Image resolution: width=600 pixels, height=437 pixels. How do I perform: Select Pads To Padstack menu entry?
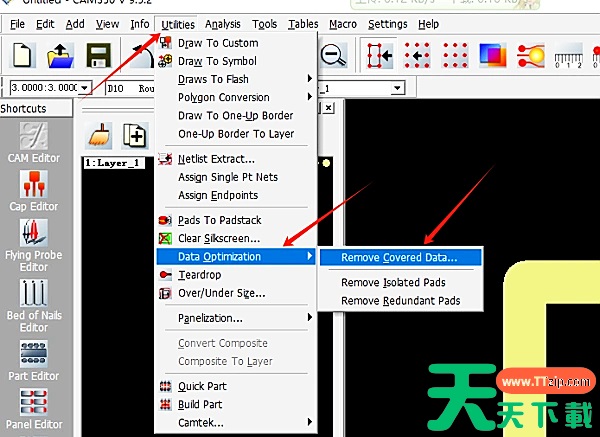click(x=236, y=220)
